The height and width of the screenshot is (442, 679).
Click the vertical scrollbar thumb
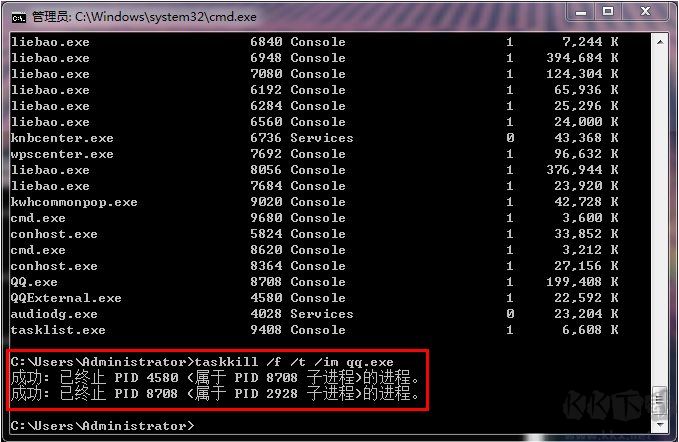pyautogui.click(x=660, y=402)
